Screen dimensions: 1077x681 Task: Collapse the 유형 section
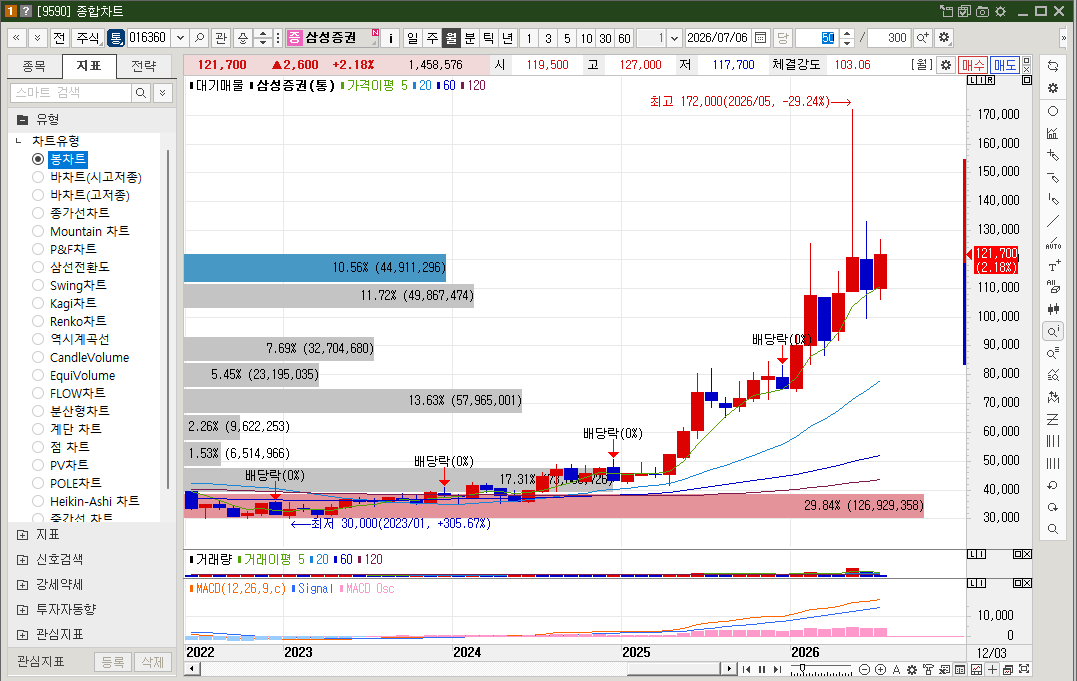[23, 120]
